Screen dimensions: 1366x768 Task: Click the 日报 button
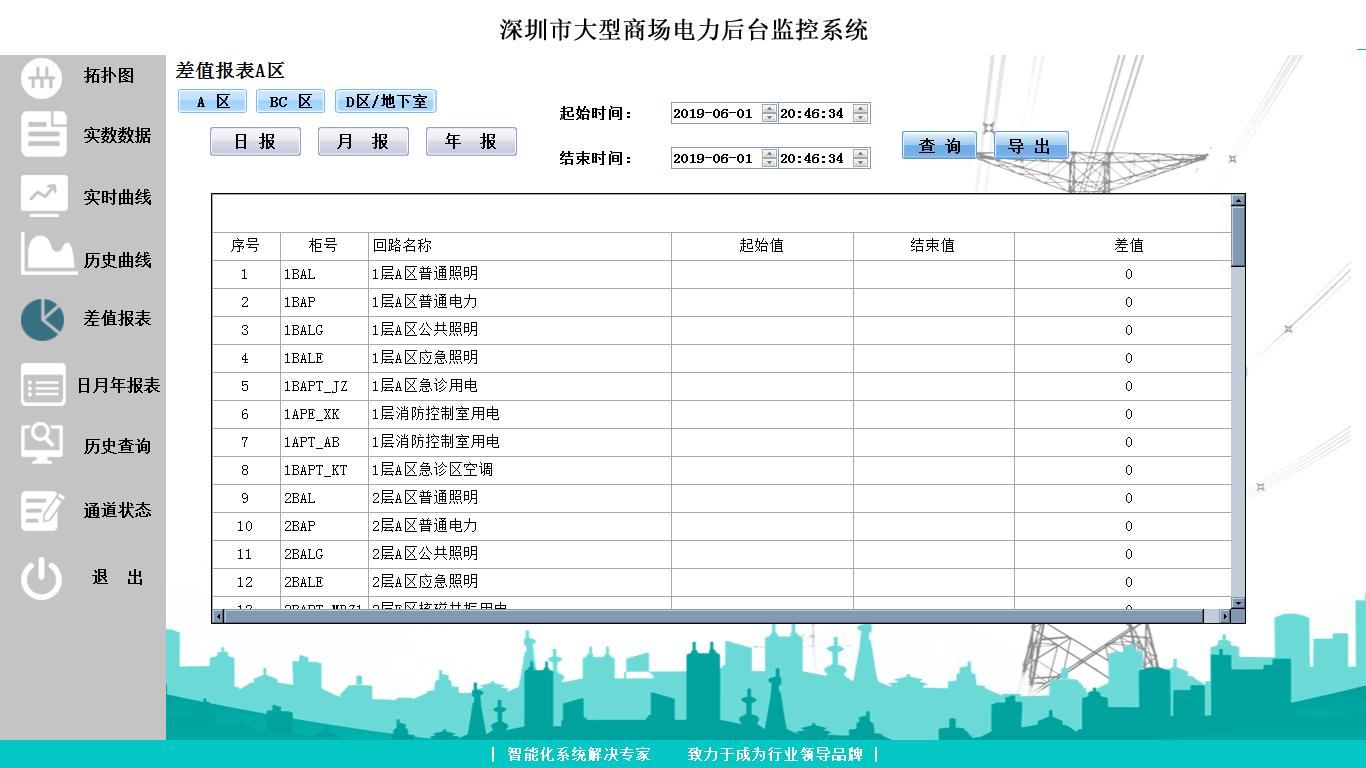(255, 142)
